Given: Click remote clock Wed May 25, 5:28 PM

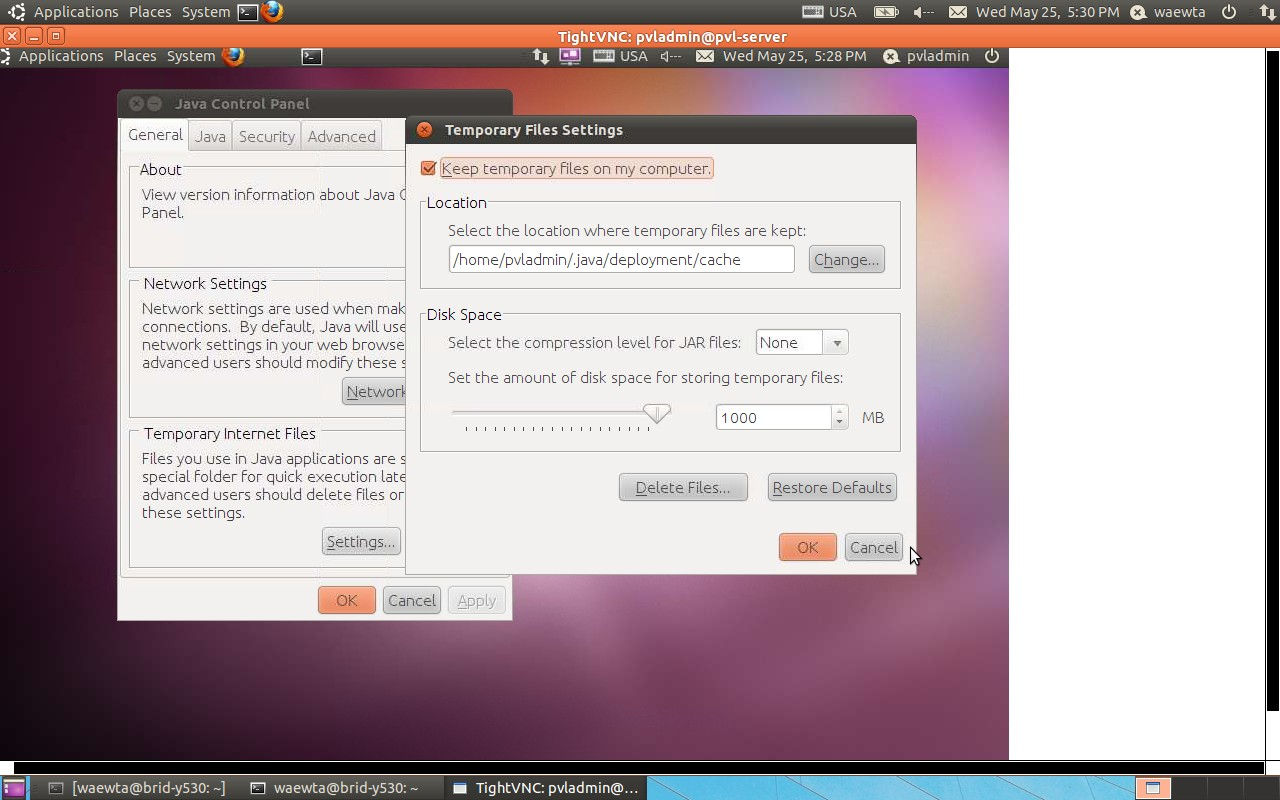Looking at the screenshot, I should click(795, 56).
